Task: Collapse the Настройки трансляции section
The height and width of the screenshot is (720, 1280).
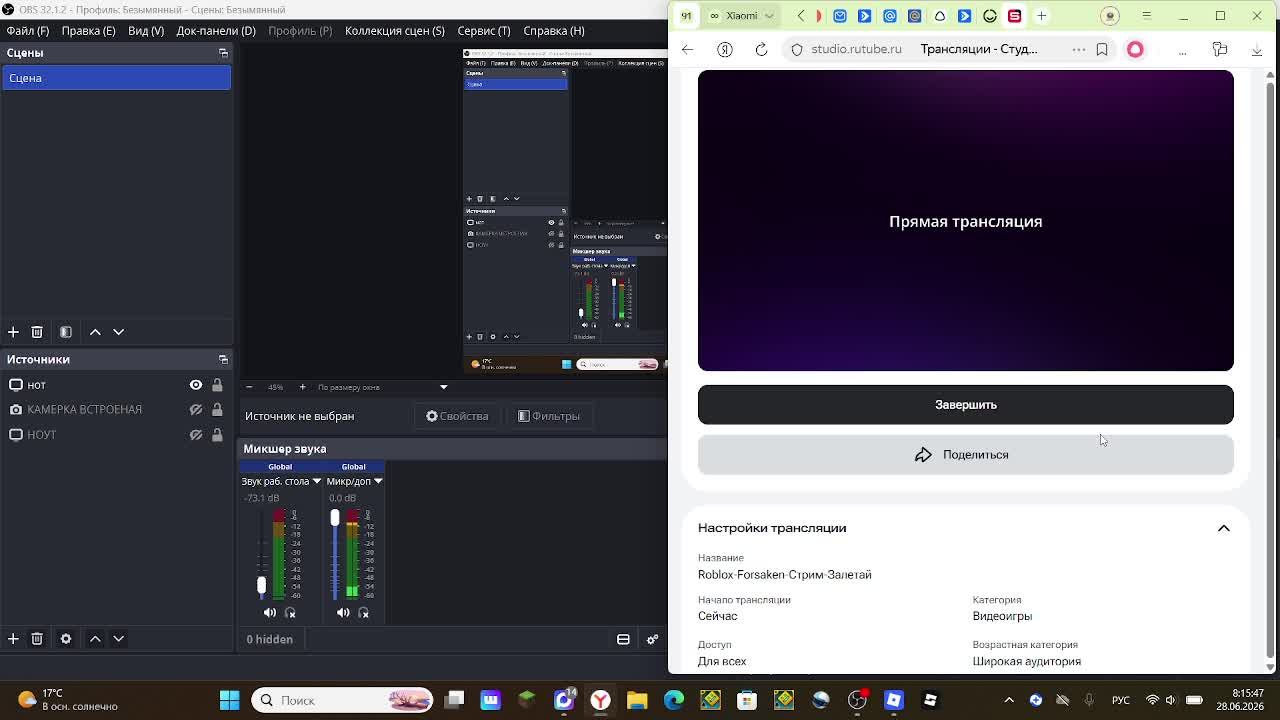Action: (x=1224, y=528)
